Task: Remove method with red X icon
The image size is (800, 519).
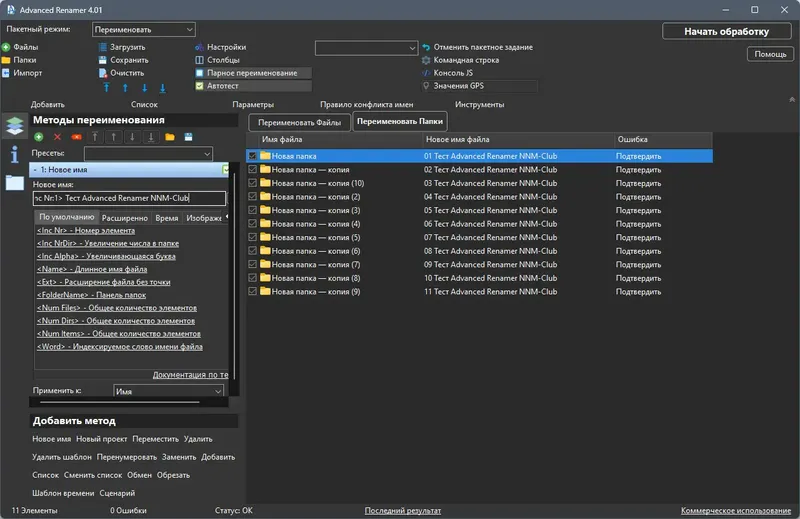Action: tap(57, 137)
